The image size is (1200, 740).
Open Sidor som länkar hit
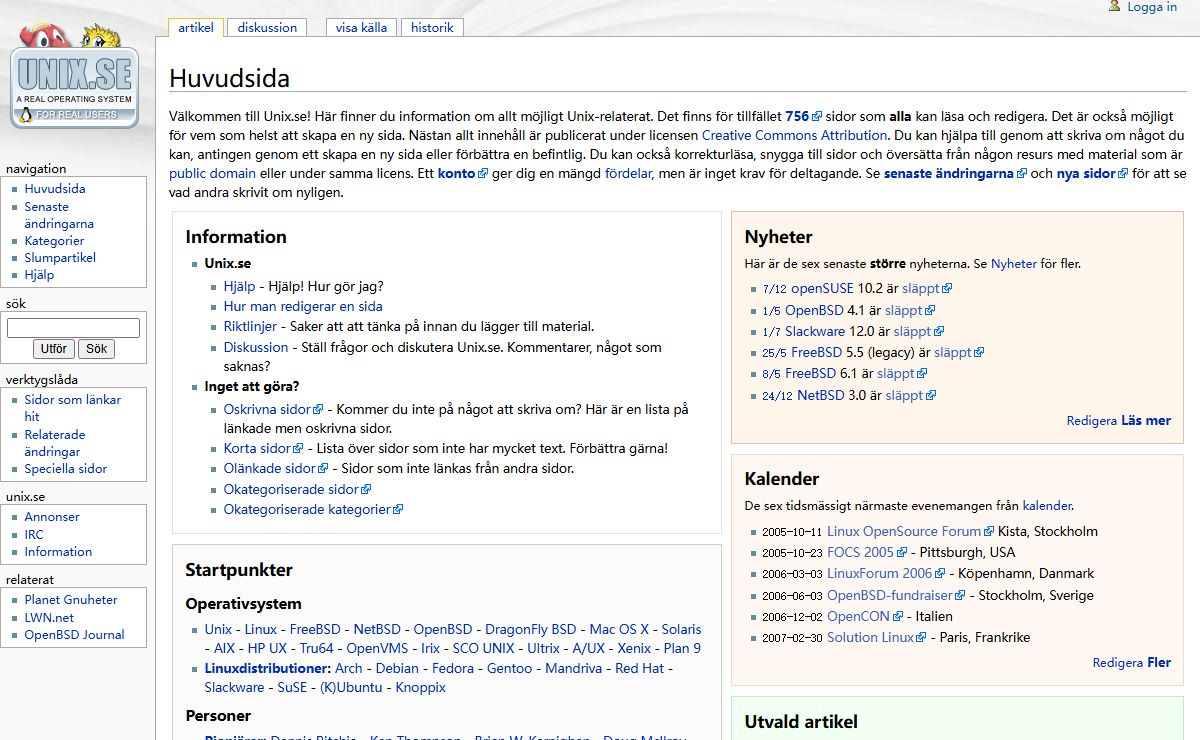click(72, 408)
